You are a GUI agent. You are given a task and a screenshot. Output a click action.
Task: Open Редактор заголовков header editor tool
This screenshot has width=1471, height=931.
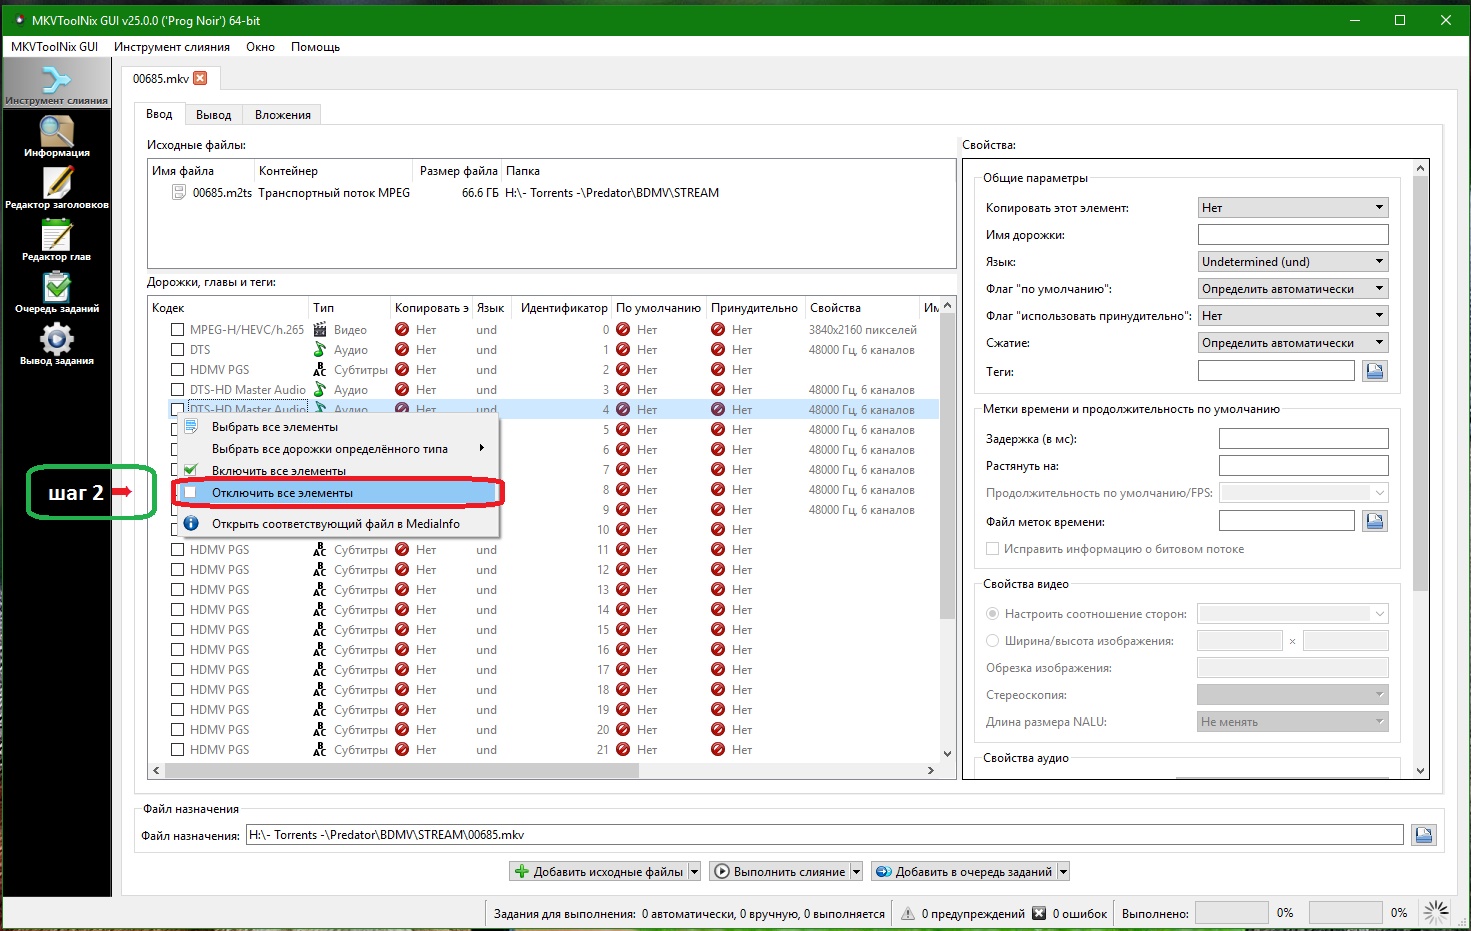pos(57,188)
